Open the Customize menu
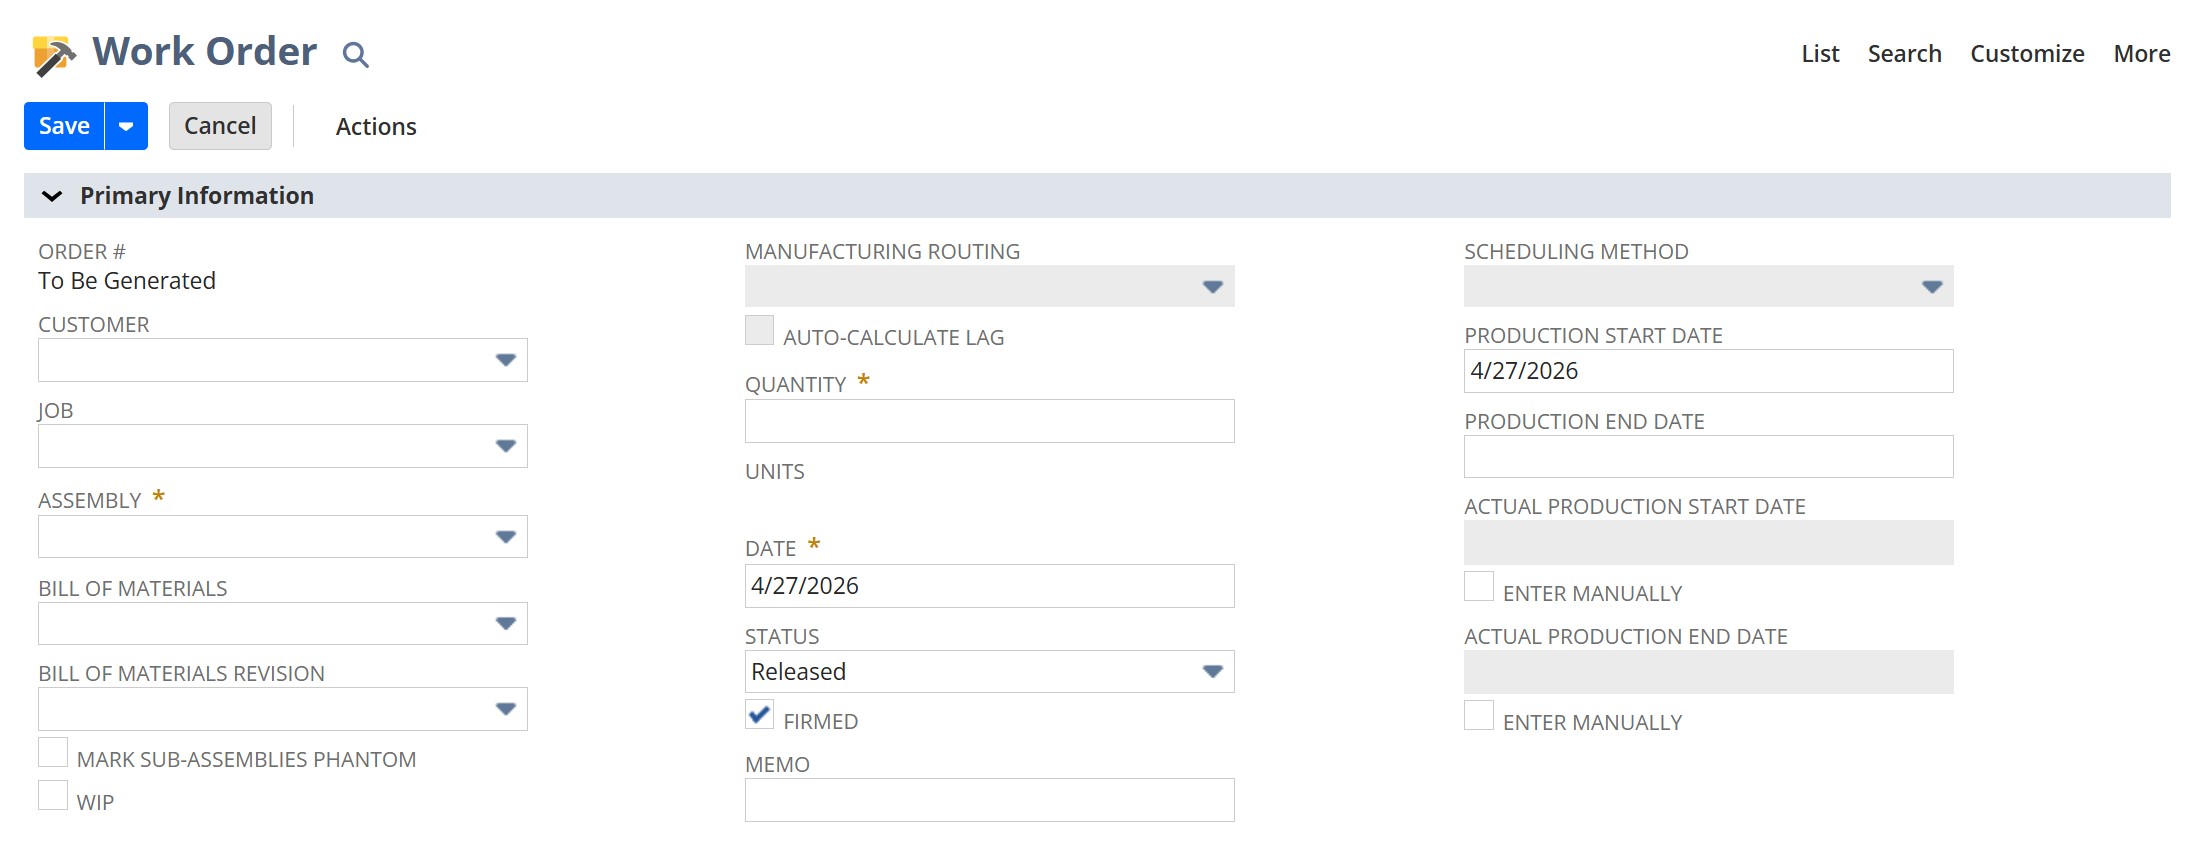Image resolution: width=2196 pixels, height=841 pixels. (2026, 54)
